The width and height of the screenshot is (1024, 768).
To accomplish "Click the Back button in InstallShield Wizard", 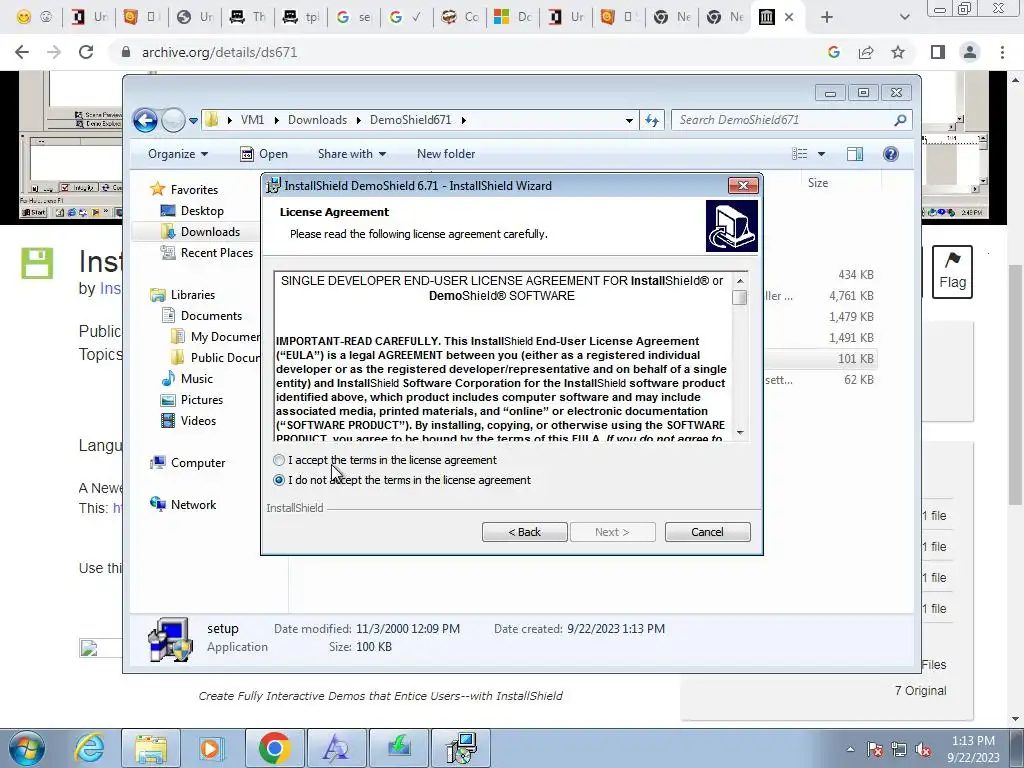I will [524, 532].
